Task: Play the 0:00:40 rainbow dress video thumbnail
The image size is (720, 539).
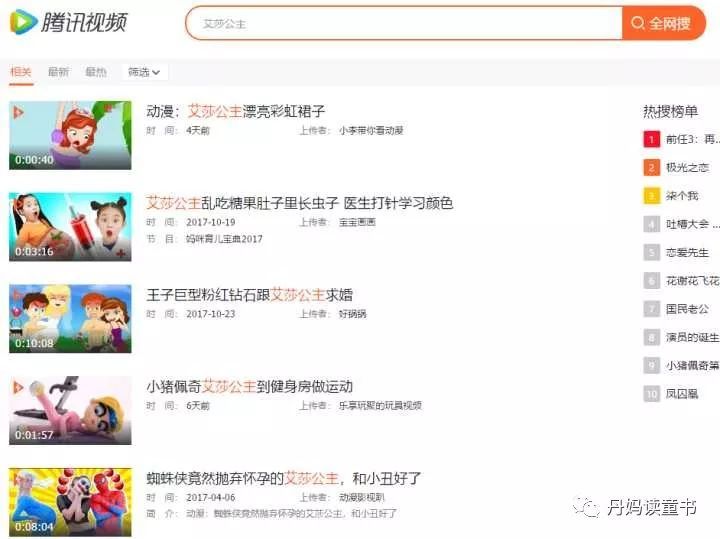Action: pos(70,135)
